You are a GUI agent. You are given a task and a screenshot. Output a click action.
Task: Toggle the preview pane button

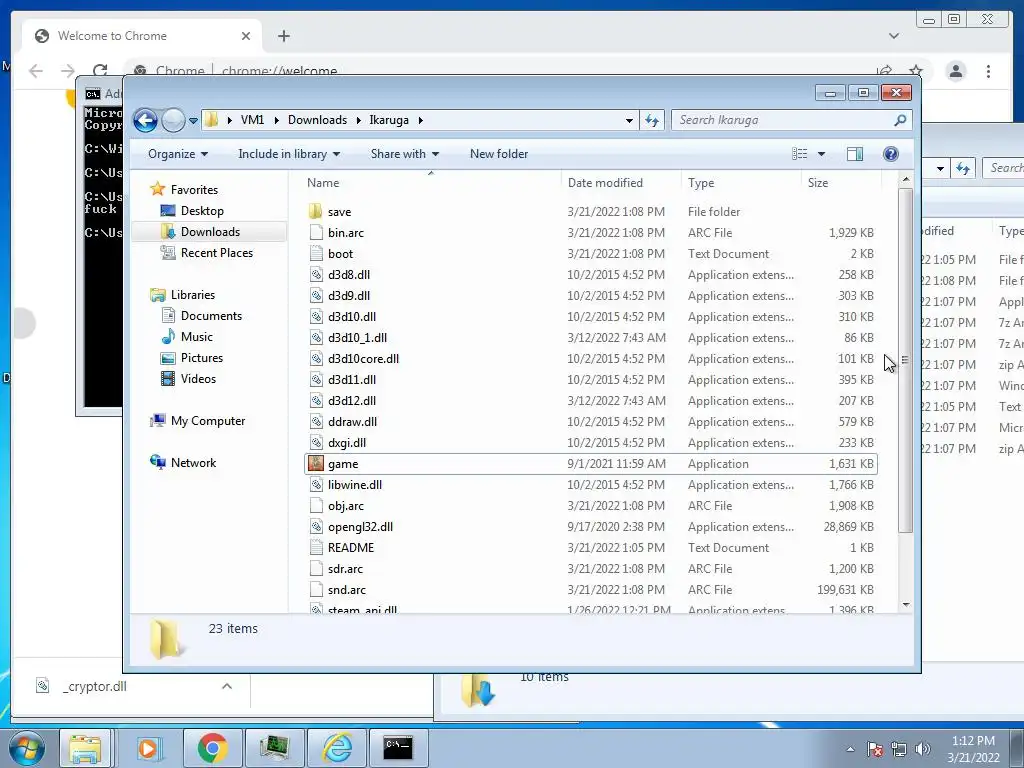(855, 154)
